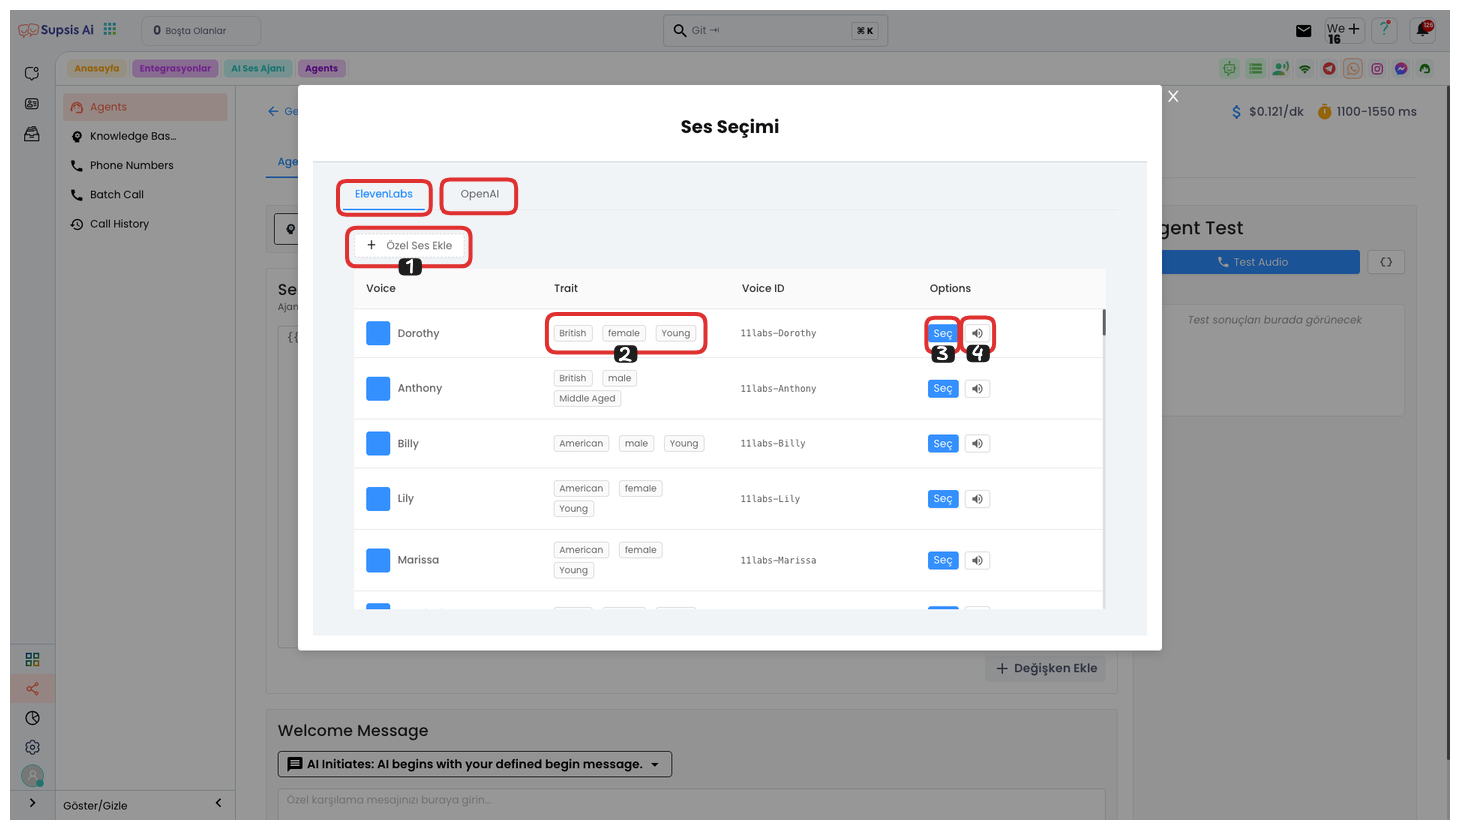
Task: Open the Telegram channel icon
Action: [1329, 69]
